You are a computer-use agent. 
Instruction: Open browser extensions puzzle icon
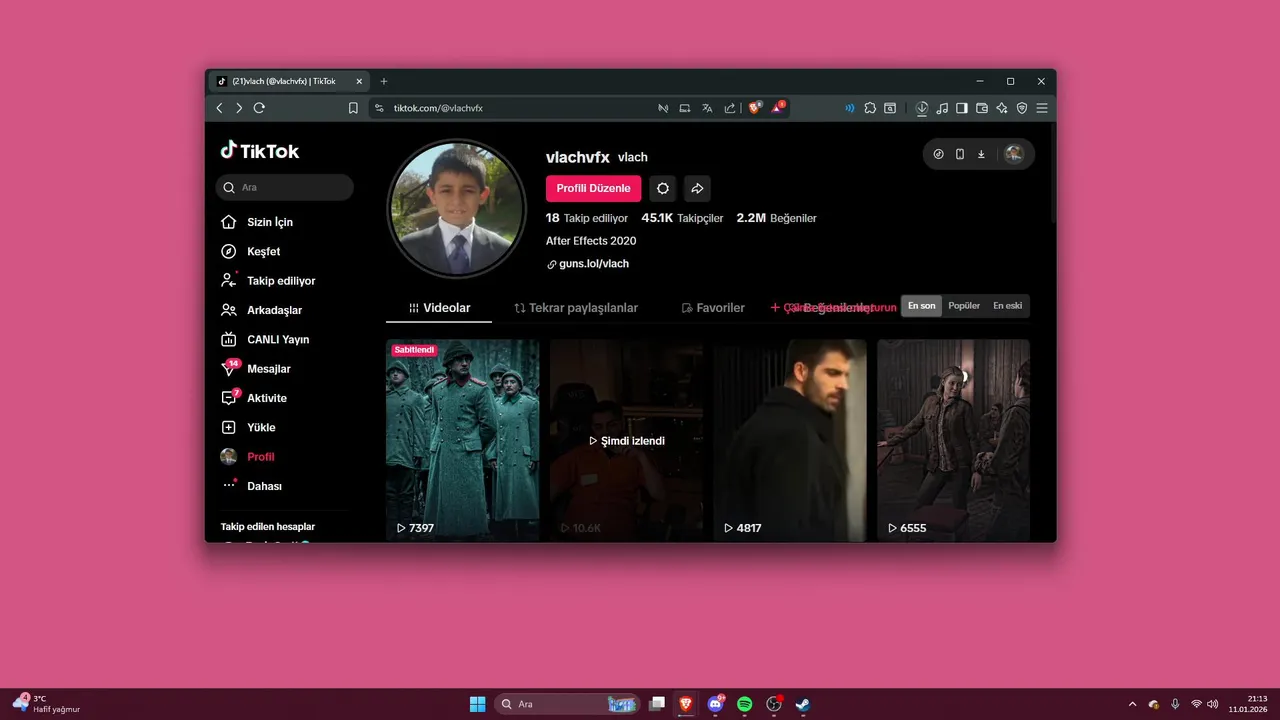tap(870, 108)
